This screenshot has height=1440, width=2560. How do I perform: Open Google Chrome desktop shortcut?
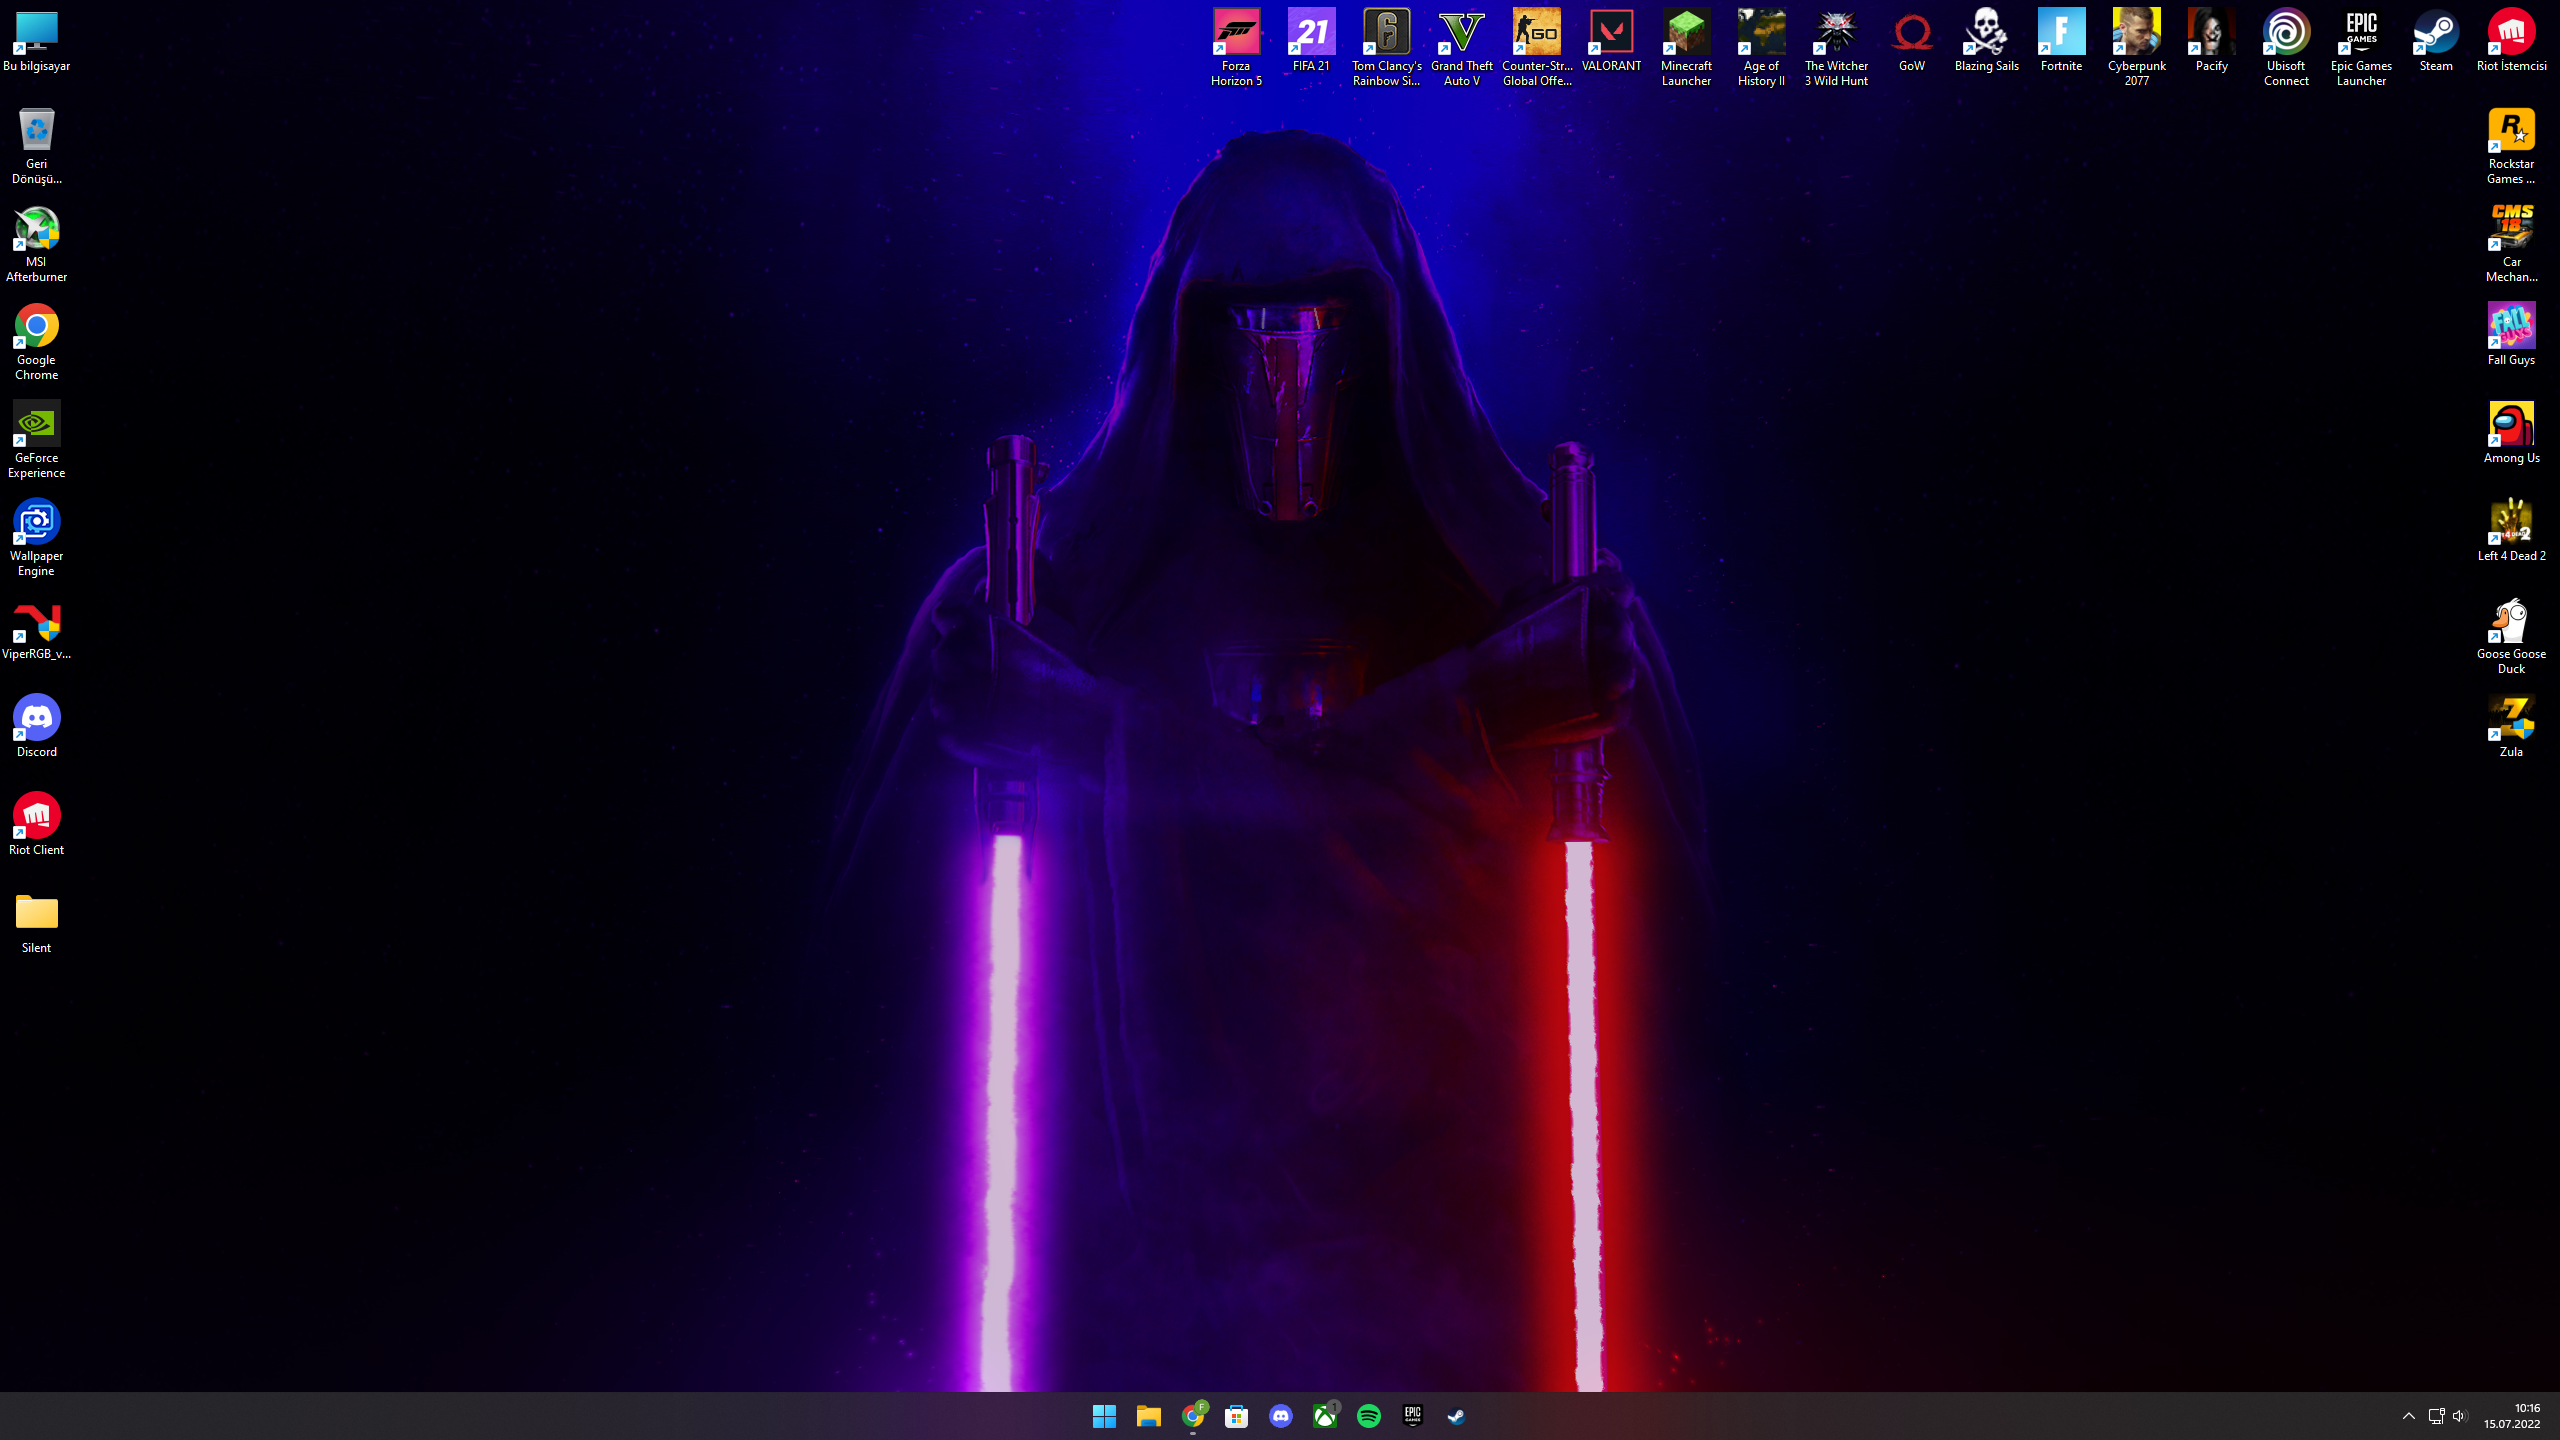pyautogui.click(x=36, y=343)
